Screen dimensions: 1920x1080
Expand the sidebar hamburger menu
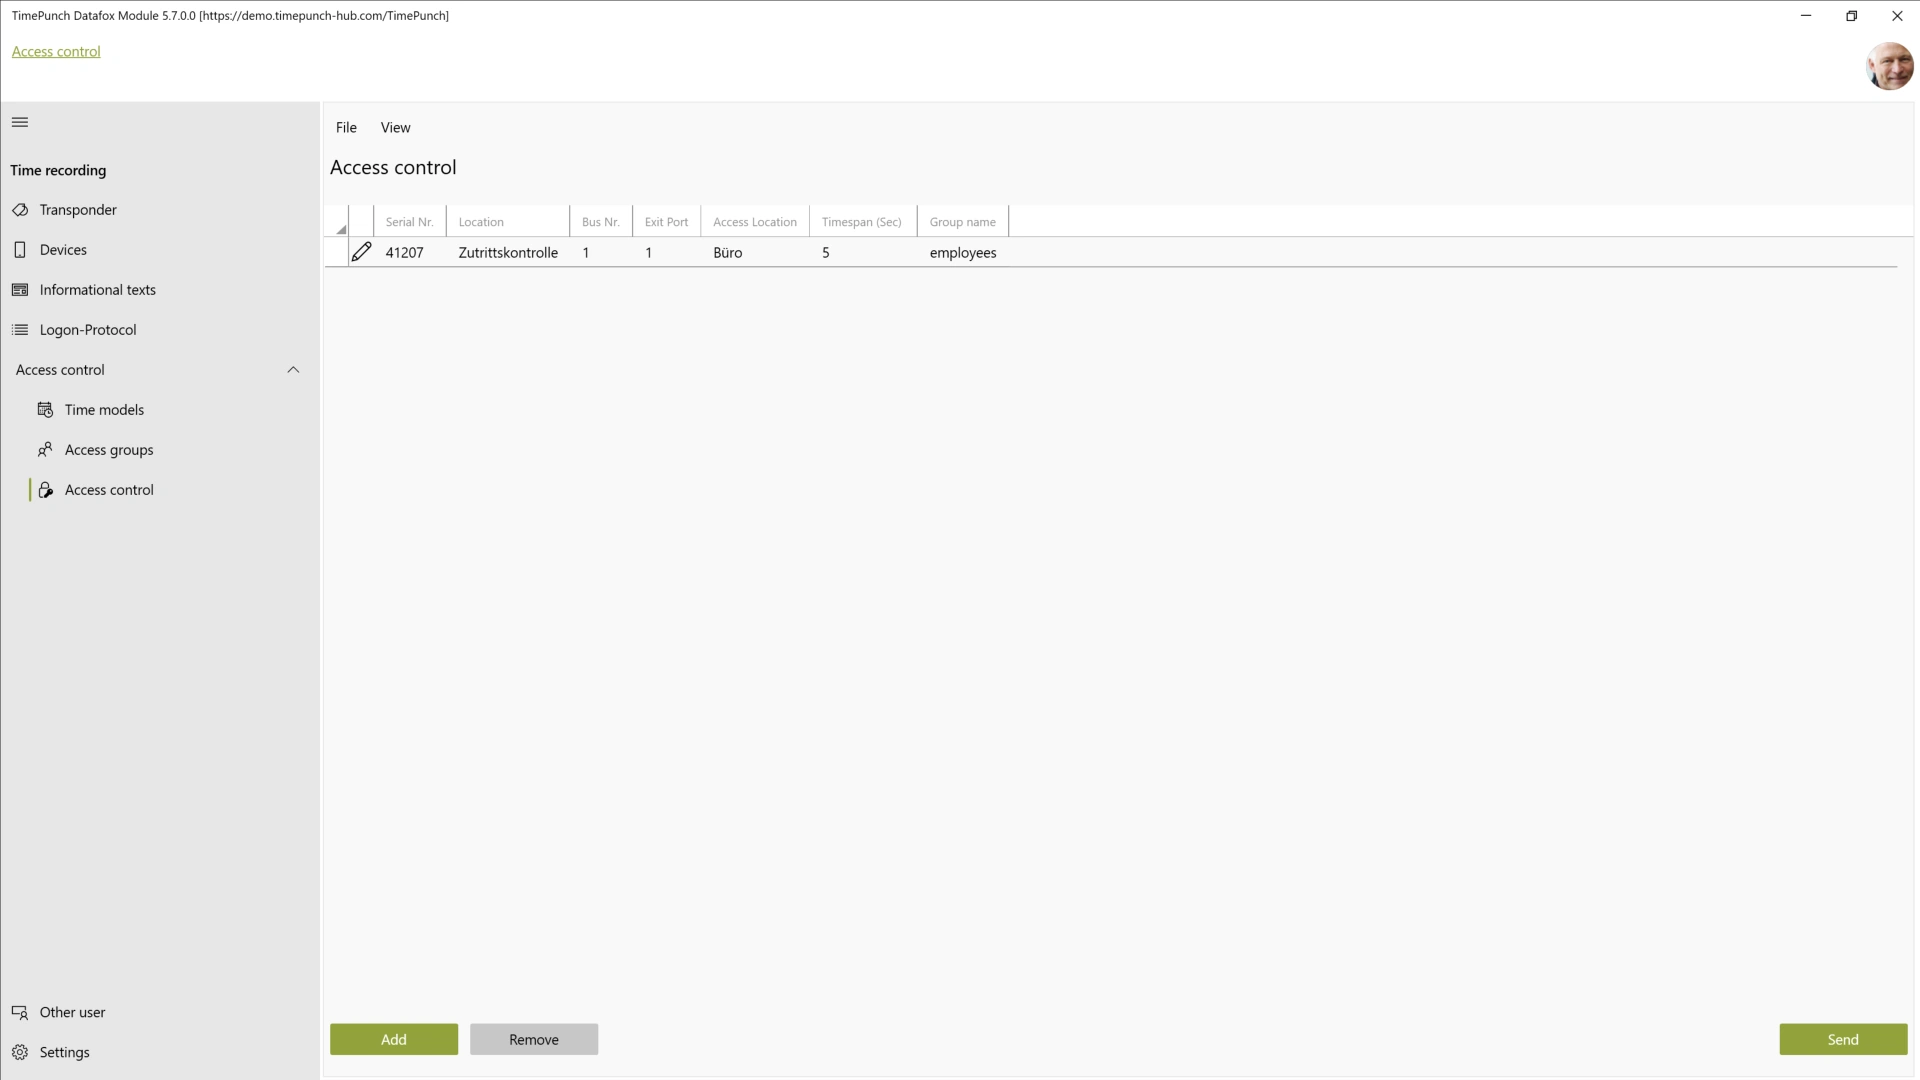[x=20, y=121]
